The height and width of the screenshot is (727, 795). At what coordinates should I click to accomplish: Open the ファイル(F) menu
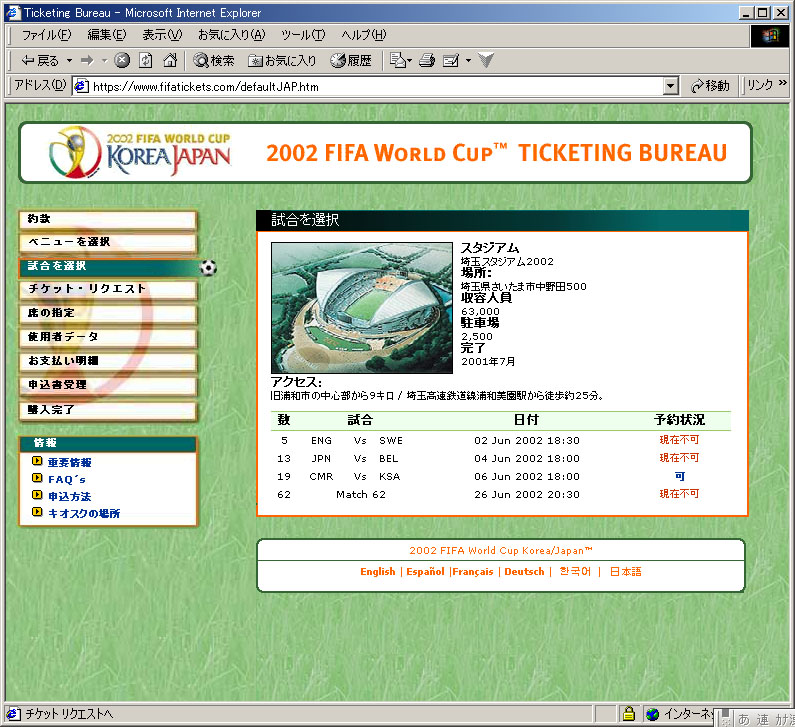pyautogui.click(x=46, y=34)
